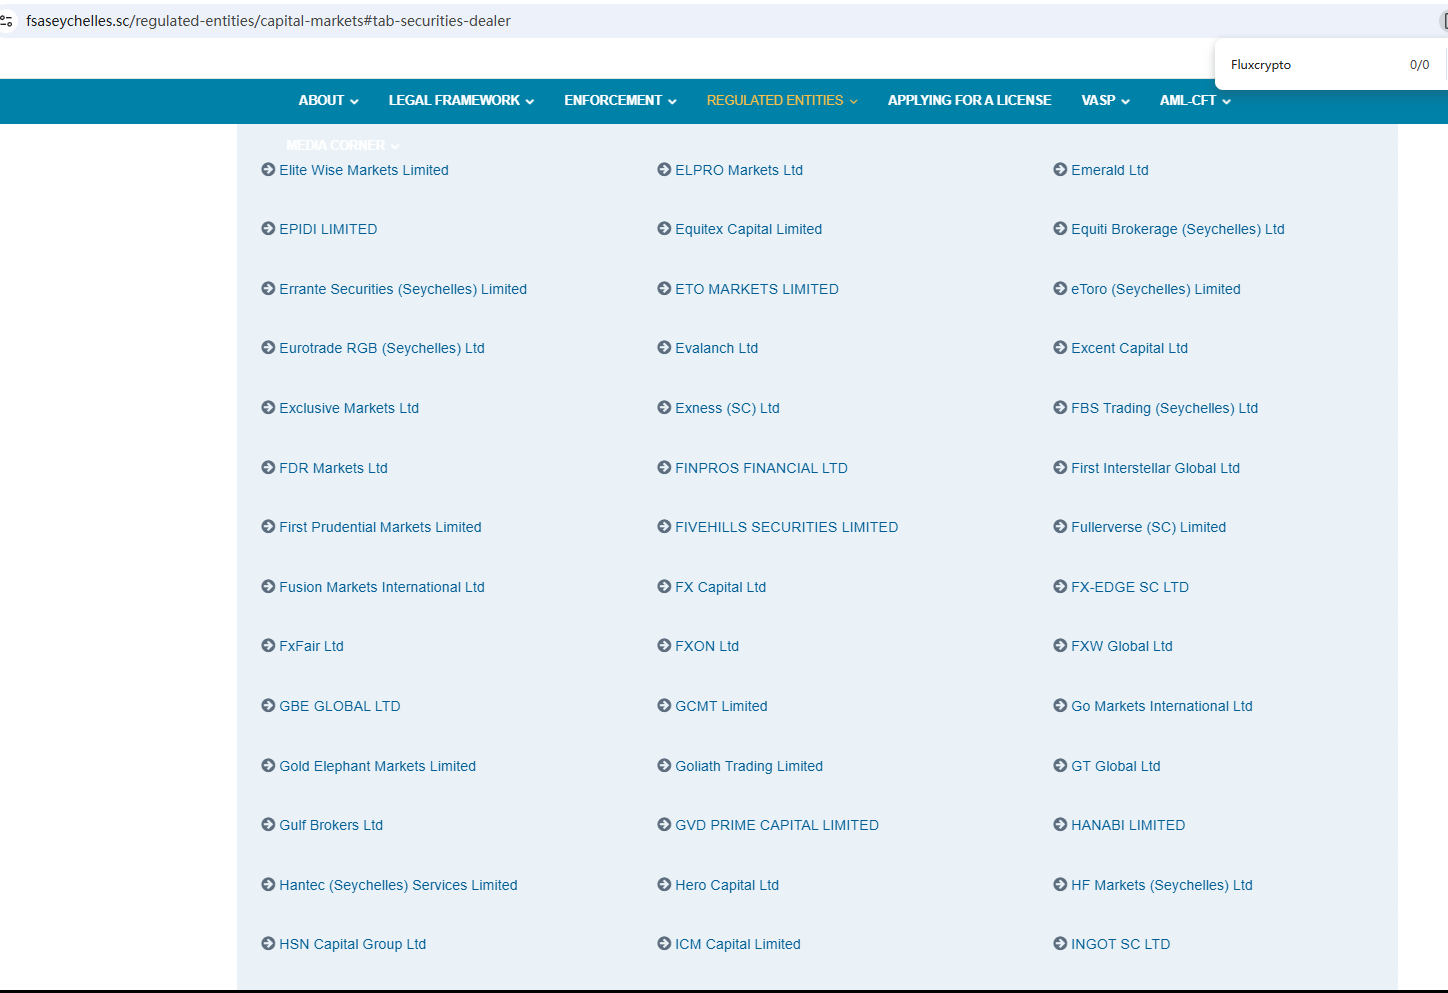Open the FXW Global Ltd link

point(1122,646)
